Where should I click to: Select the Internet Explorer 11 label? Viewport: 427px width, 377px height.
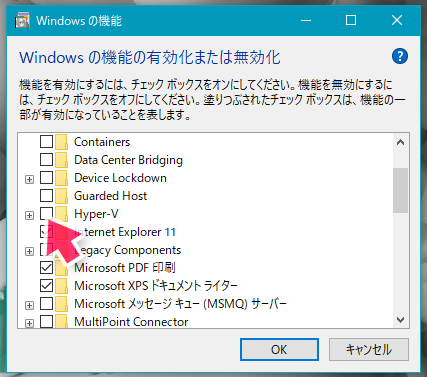125,232
